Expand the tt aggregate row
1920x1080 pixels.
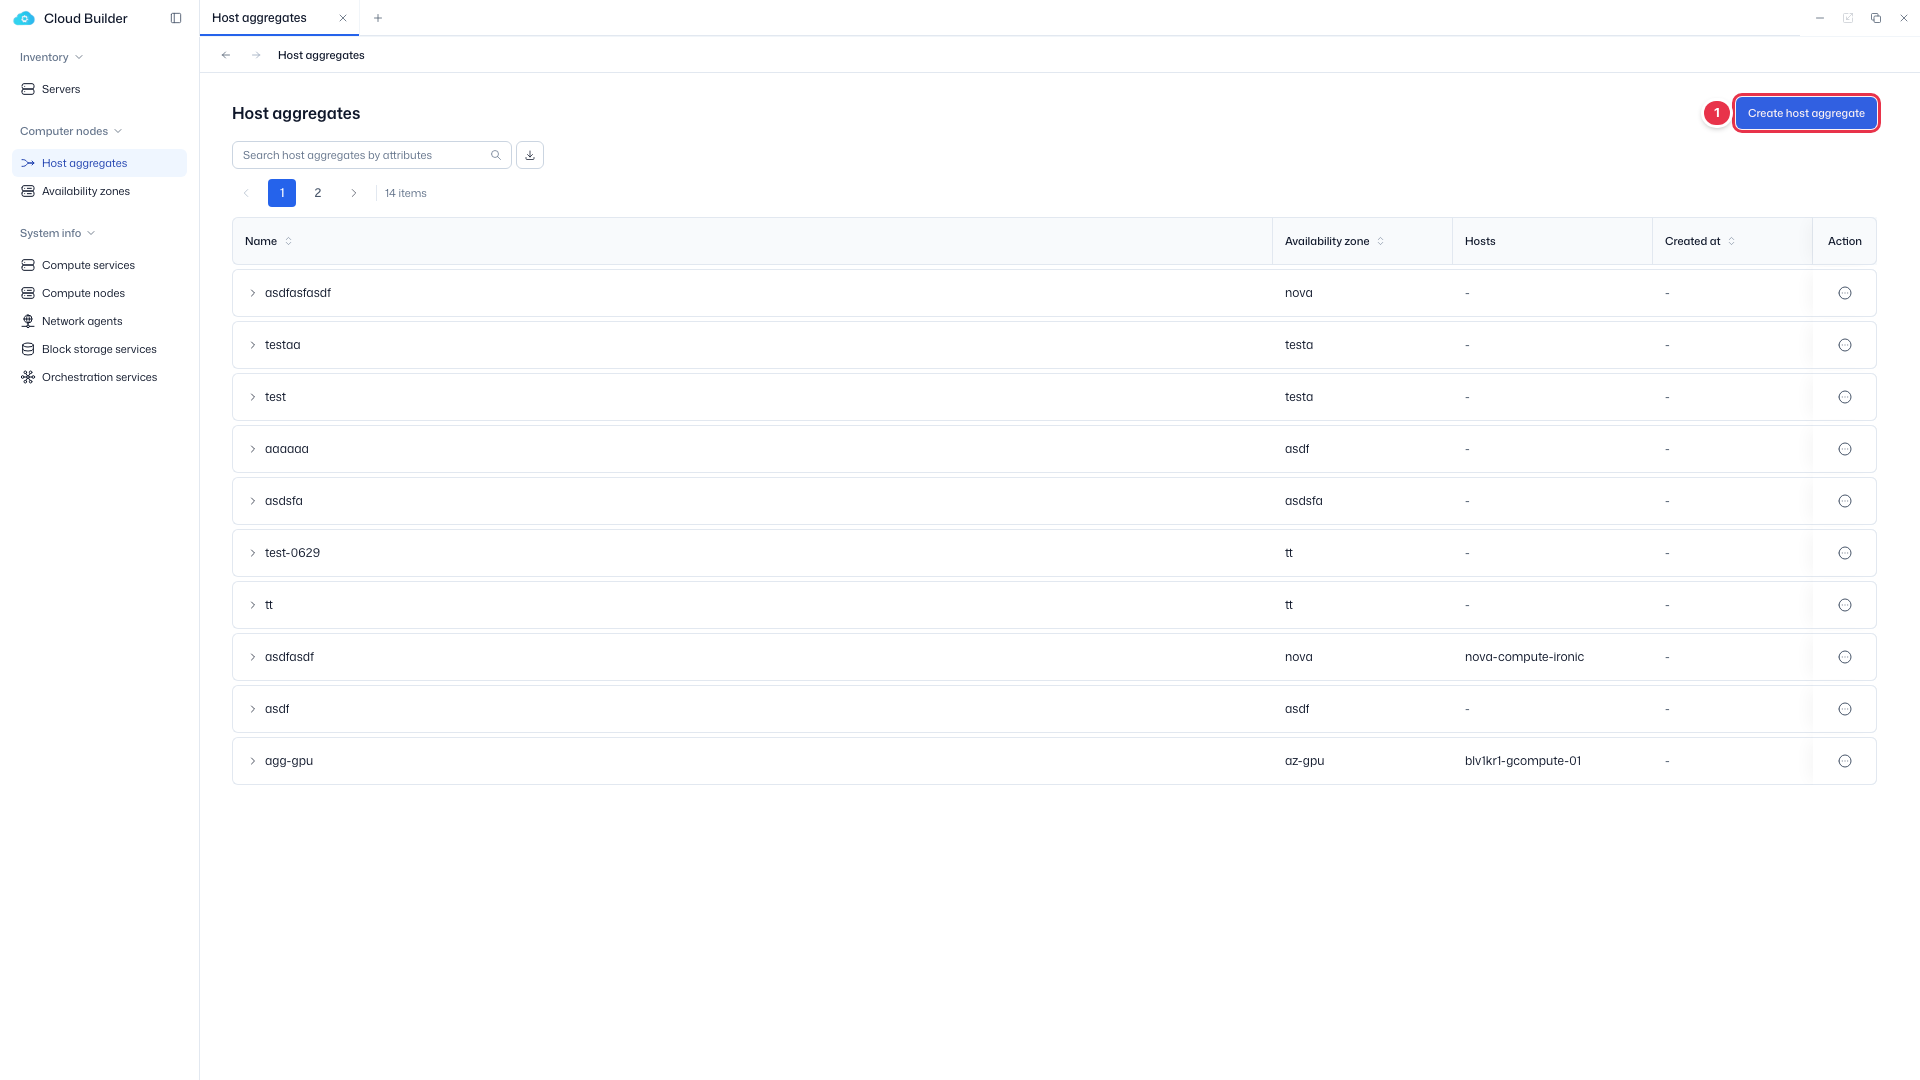click(x=253, y=605)
